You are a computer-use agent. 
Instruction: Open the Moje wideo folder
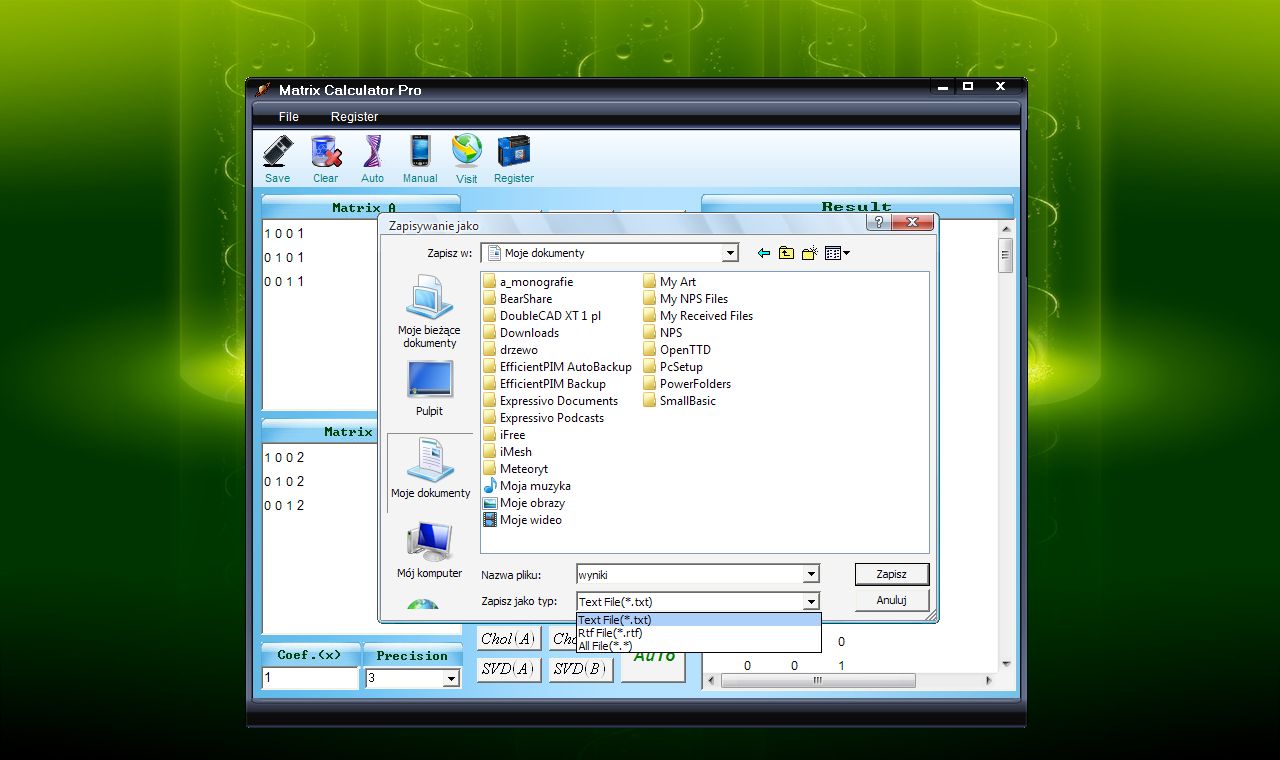pos(523,520)
